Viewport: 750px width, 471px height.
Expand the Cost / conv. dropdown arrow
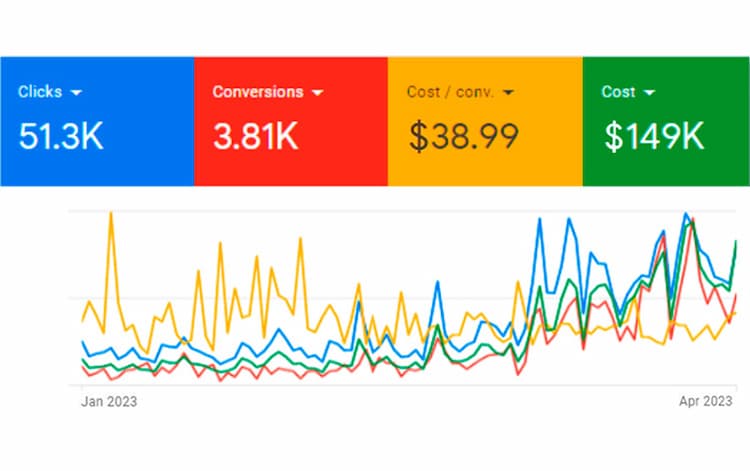click(x=508, y=92)
